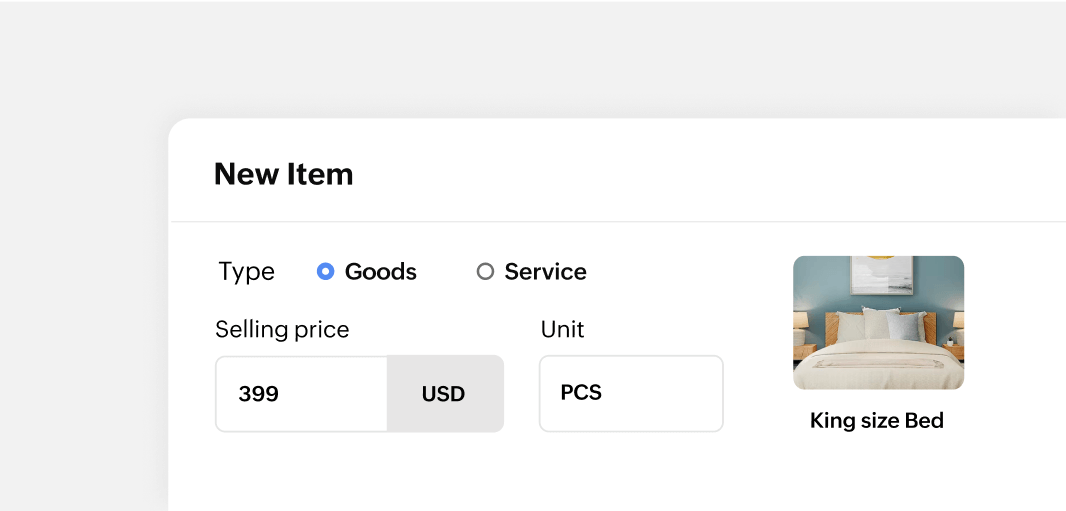Open the USD currency selector

pos(444,394)
